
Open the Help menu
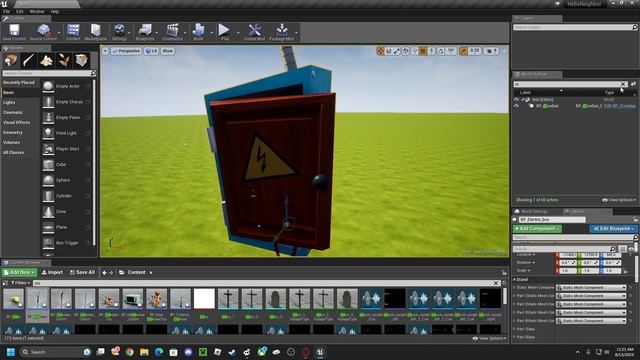55,11
